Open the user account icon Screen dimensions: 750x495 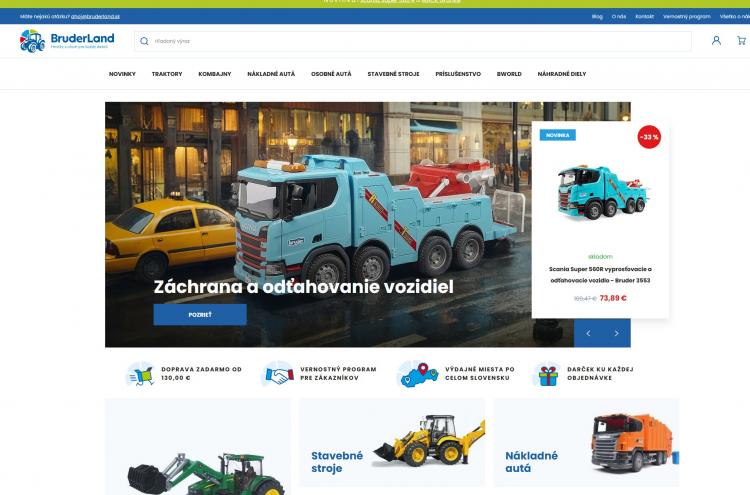pos(716,41)
